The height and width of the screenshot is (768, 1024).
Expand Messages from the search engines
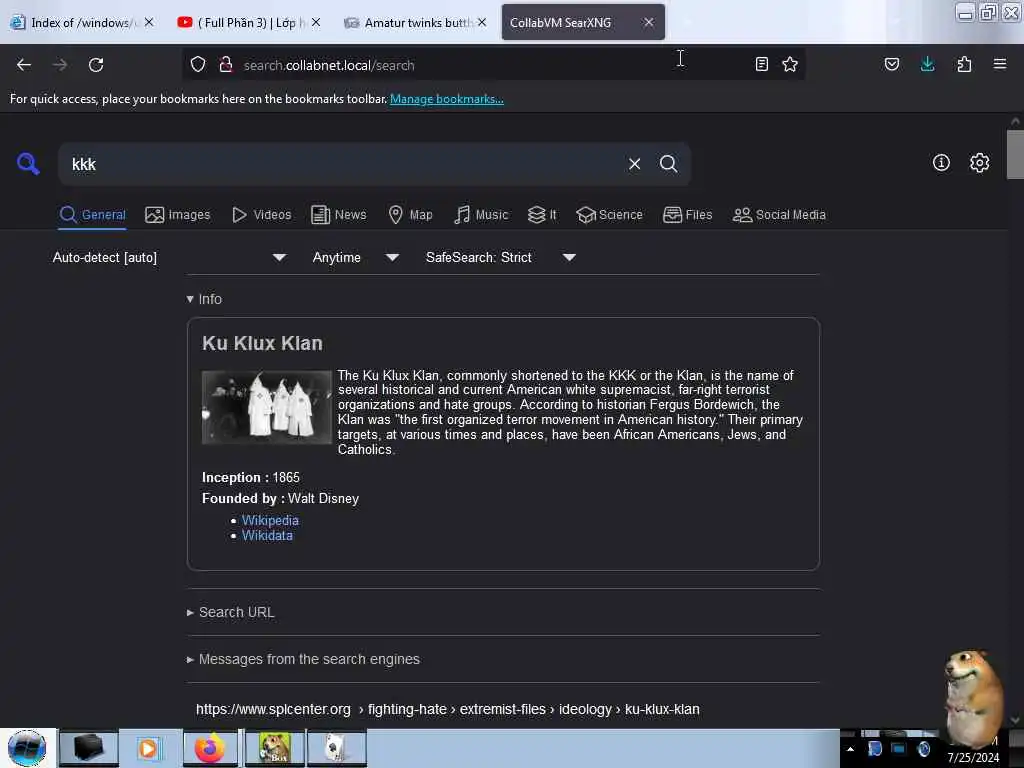(303, 660)
